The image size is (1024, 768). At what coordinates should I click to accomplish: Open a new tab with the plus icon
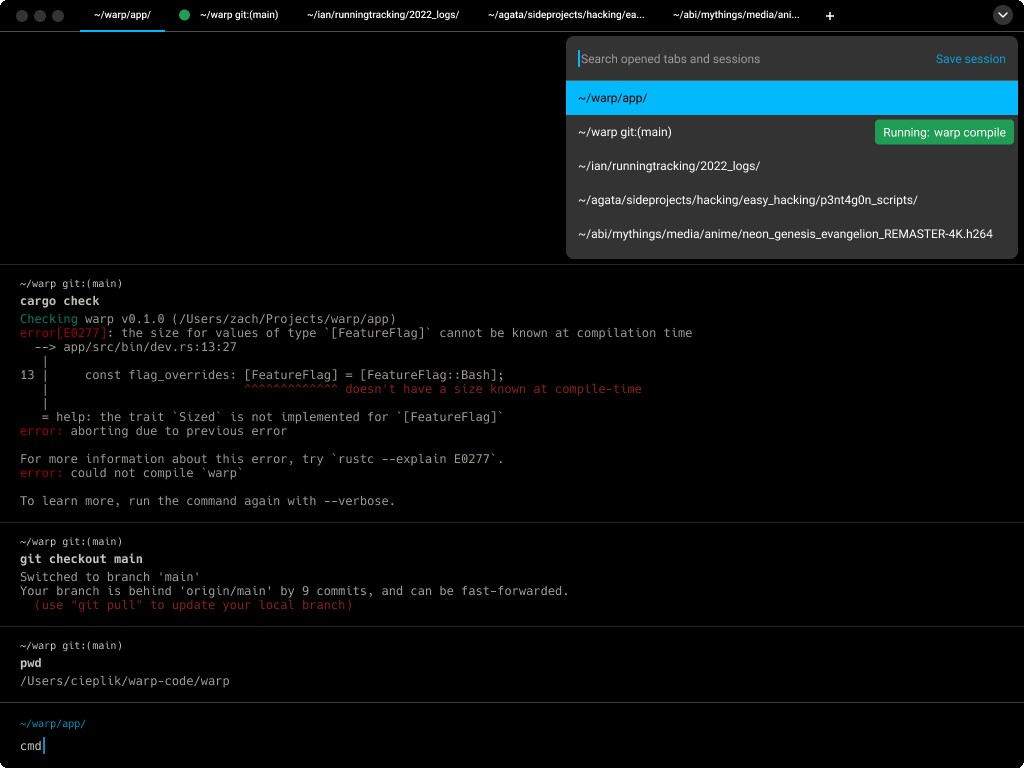[830, 16]
